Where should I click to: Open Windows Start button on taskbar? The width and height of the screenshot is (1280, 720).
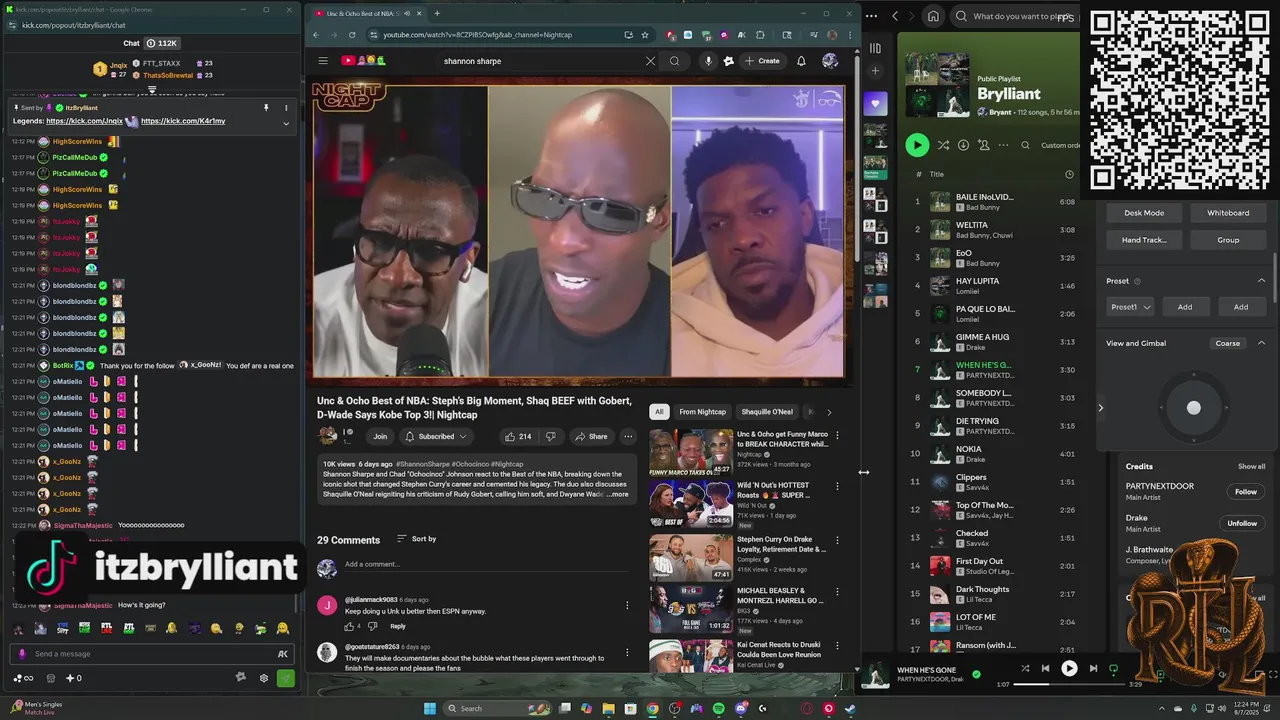pos(430,709)
